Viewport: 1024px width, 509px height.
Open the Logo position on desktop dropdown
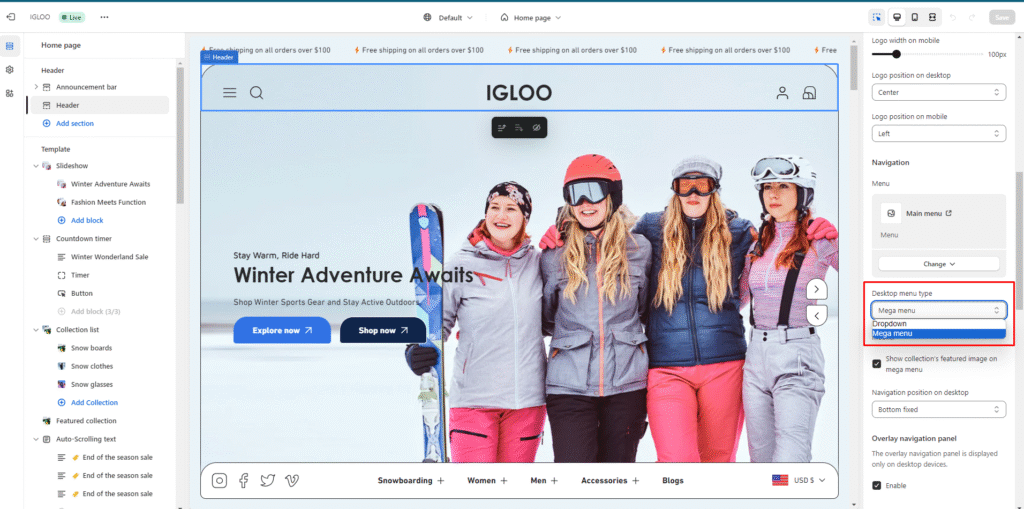(938, 92)
